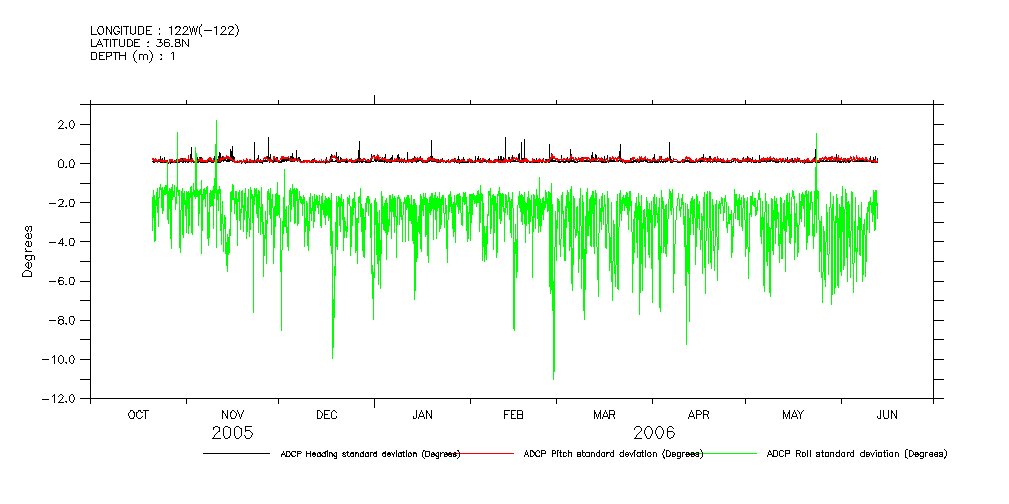Click the DEC month label on time axis
The height and width of the screenshot is (504, 1009).
pyautogui.click(x=326, y=415)
